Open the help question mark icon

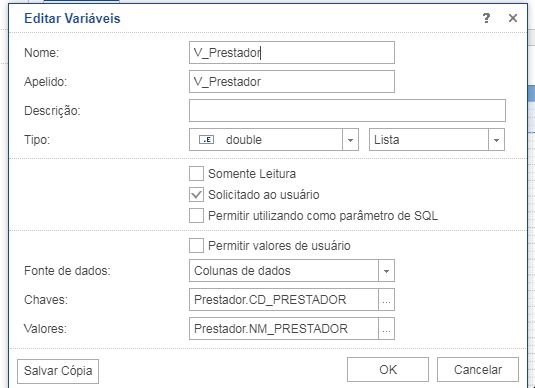(486, 18)
